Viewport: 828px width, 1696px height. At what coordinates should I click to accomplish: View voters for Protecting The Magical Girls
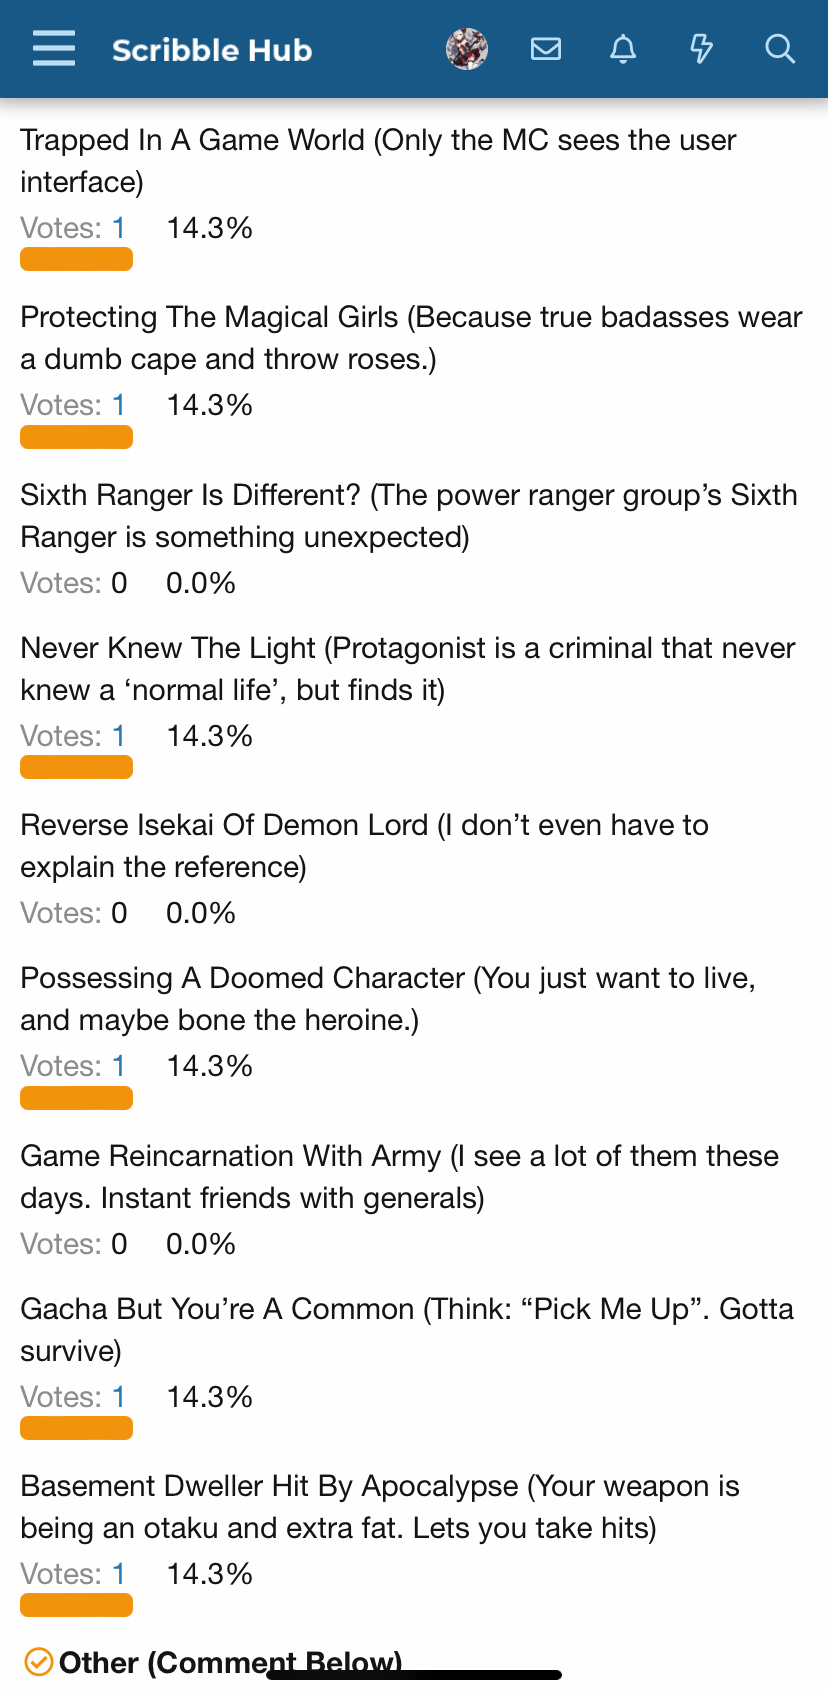coord(119,405)
